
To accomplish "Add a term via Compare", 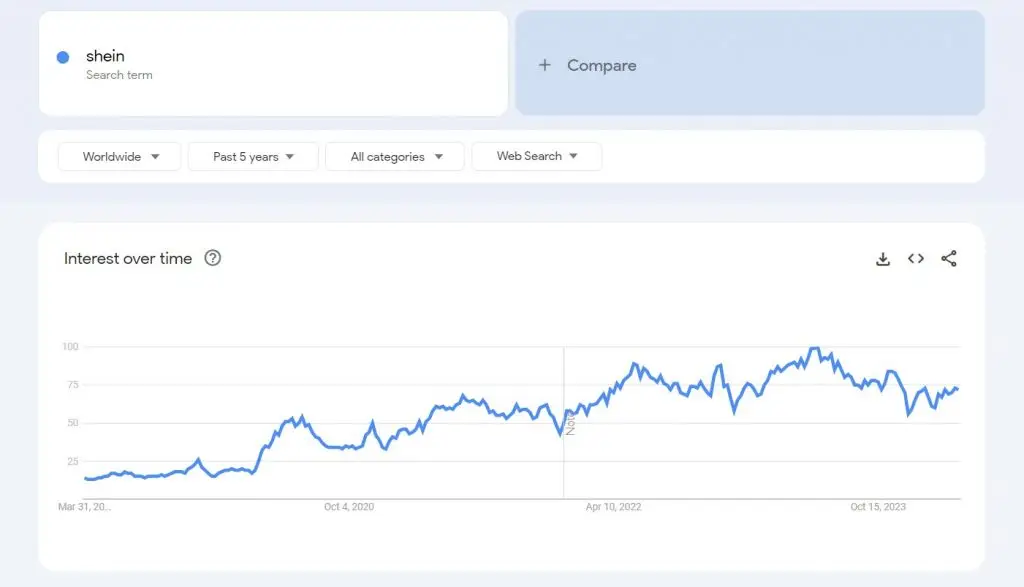I will 750,63.
